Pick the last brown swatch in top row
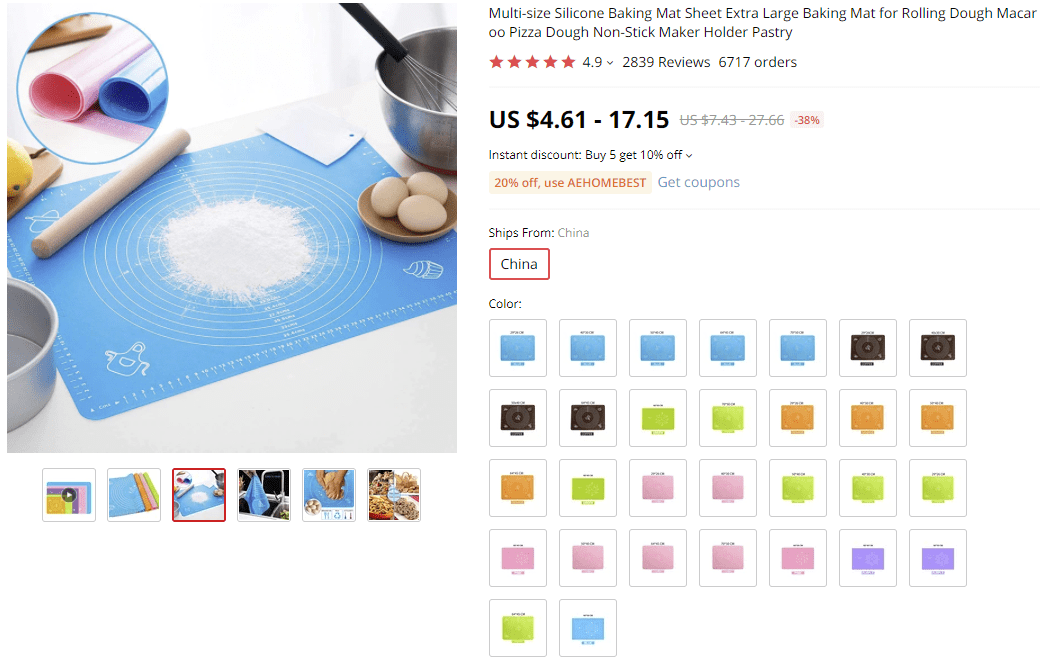This screenshot has height=668, width=1042. (x=938, y=348)
